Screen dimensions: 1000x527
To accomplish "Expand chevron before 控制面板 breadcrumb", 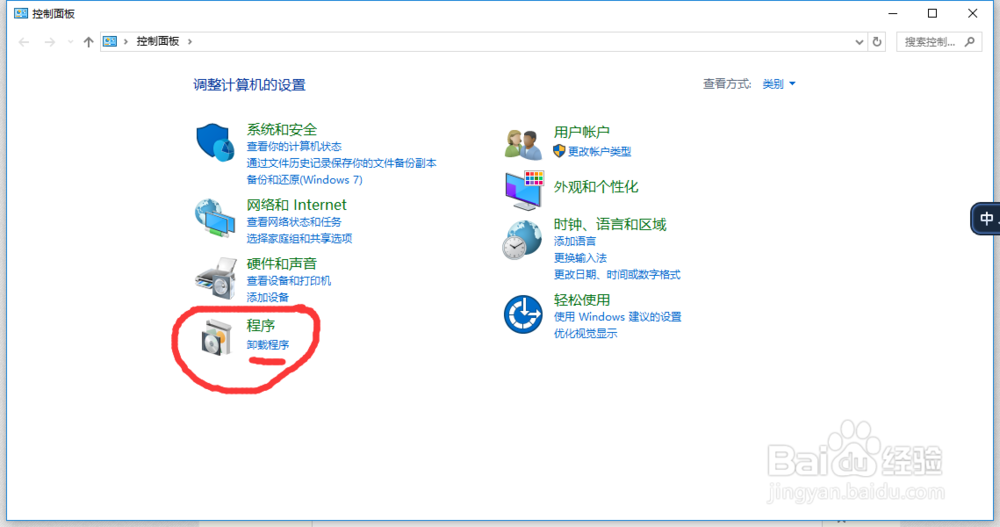I will (x=126, y=41).
